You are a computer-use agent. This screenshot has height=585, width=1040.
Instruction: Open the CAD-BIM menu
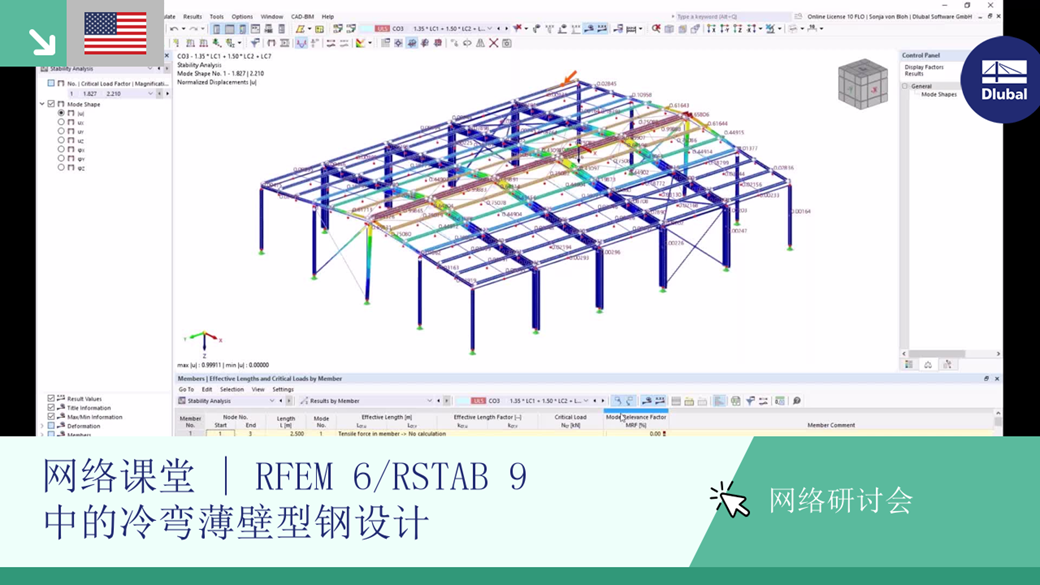(302, 17)
